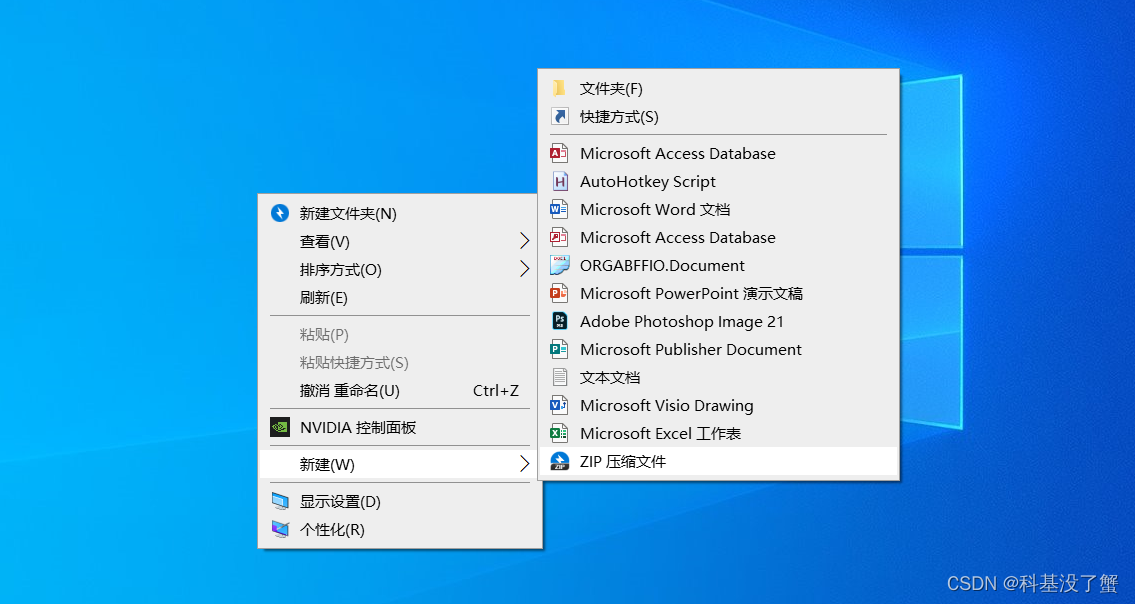Expand the 新建(W) submenu chevron
Image resolution: width=1135 pixels, height=604 pixels.
pos(525,464)
